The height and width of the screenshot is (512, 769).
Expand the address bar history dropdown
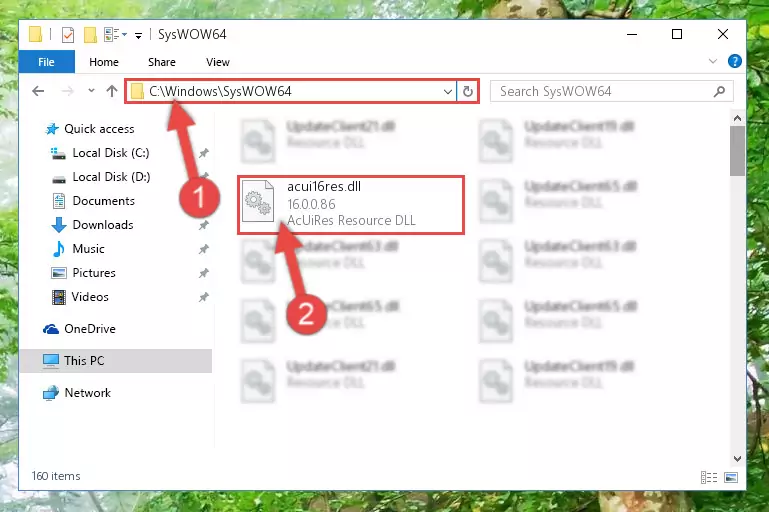pyautogui.click(x=447, y=92)
